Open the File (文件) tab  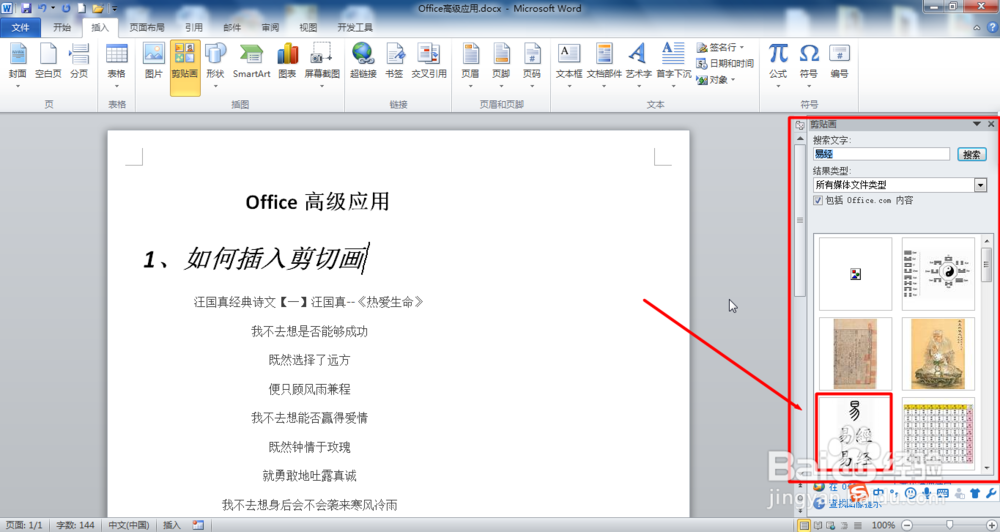(20, 27)
